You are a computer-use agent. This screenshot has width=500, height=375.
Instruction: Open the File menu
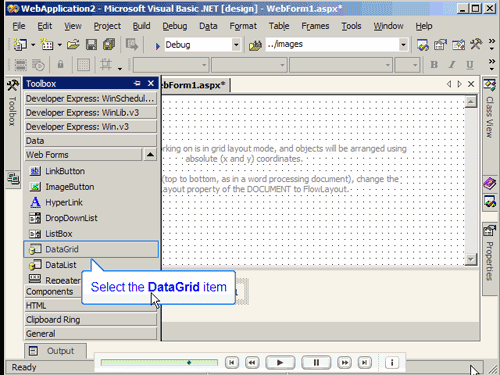click(x=19, y=26)
